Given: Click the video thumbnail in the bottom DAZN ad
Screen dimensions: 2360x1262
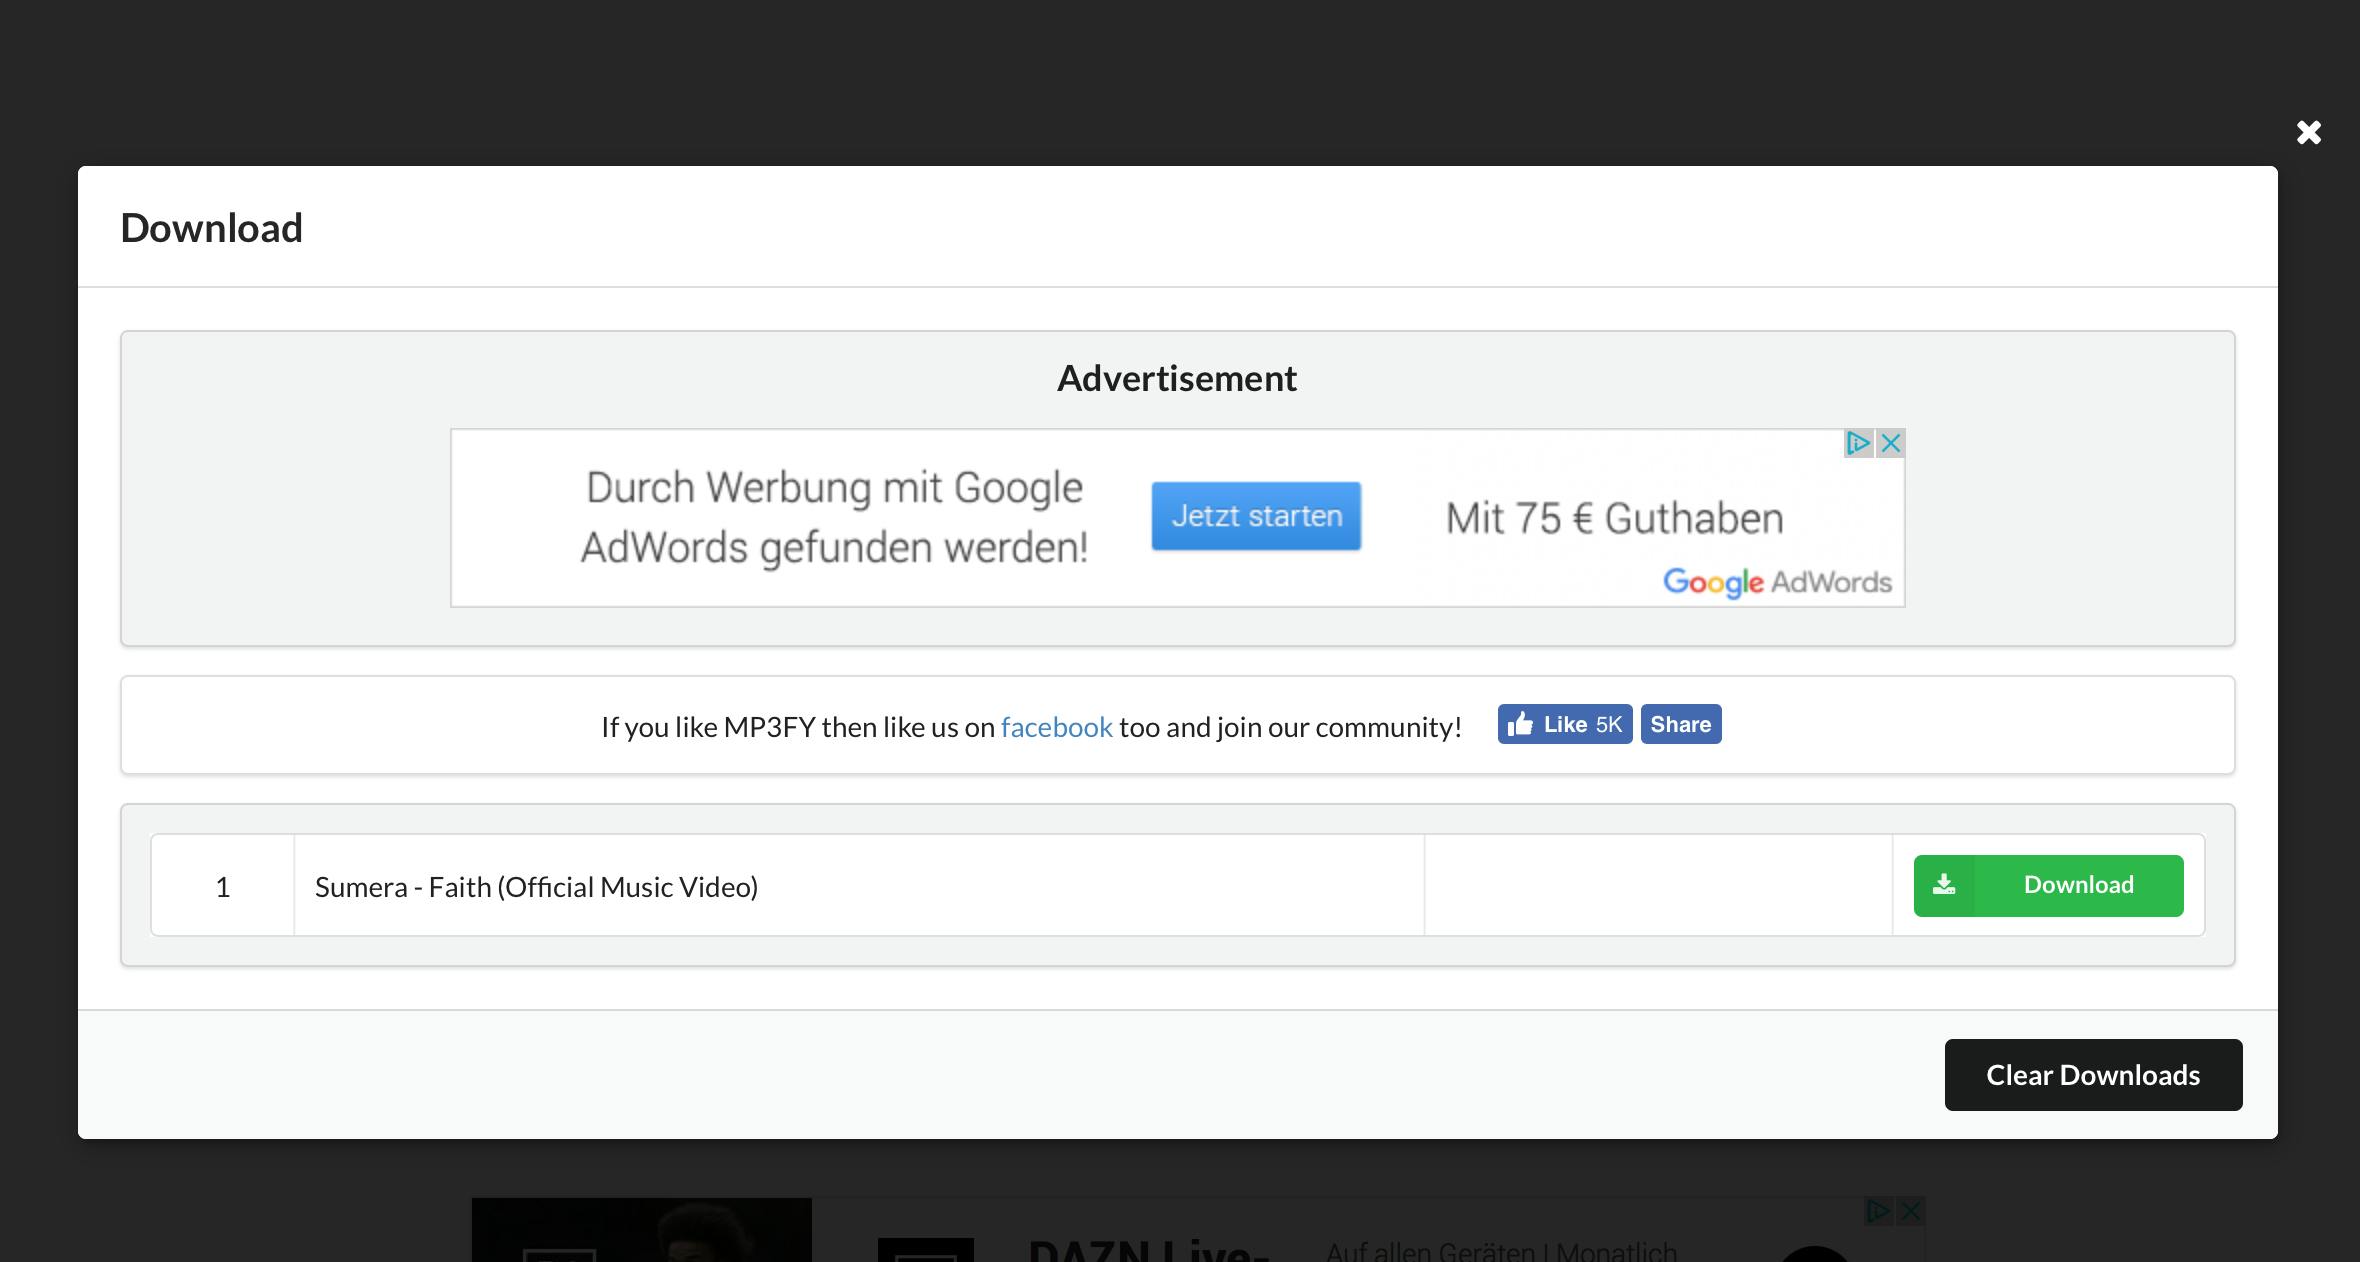Looking at the screenshot, I should (641, 1232).
